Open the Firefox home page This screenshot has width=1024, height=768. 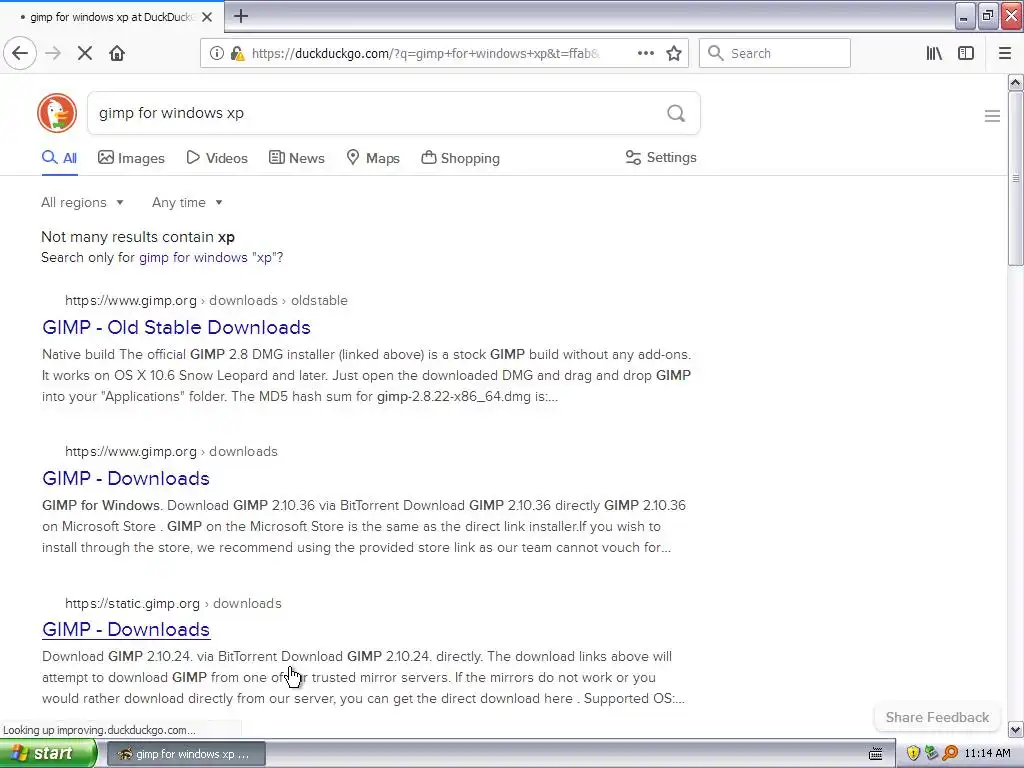tap(117, 54)
